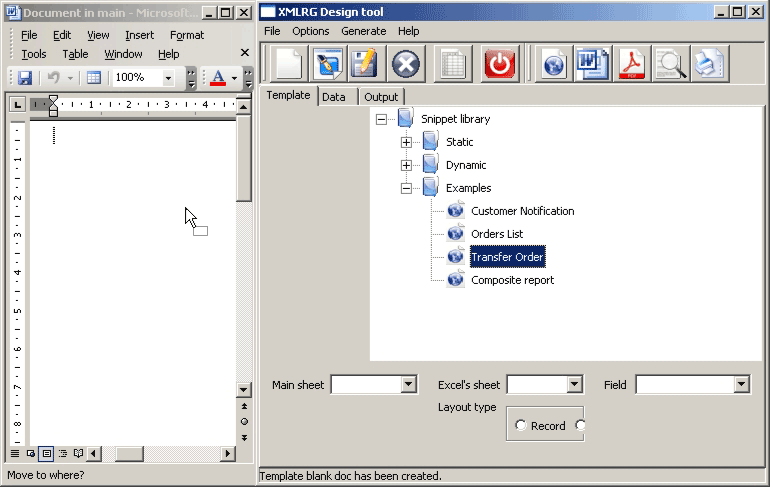Click the new blank template icon

pyautogui.click(x=289, y=64)
